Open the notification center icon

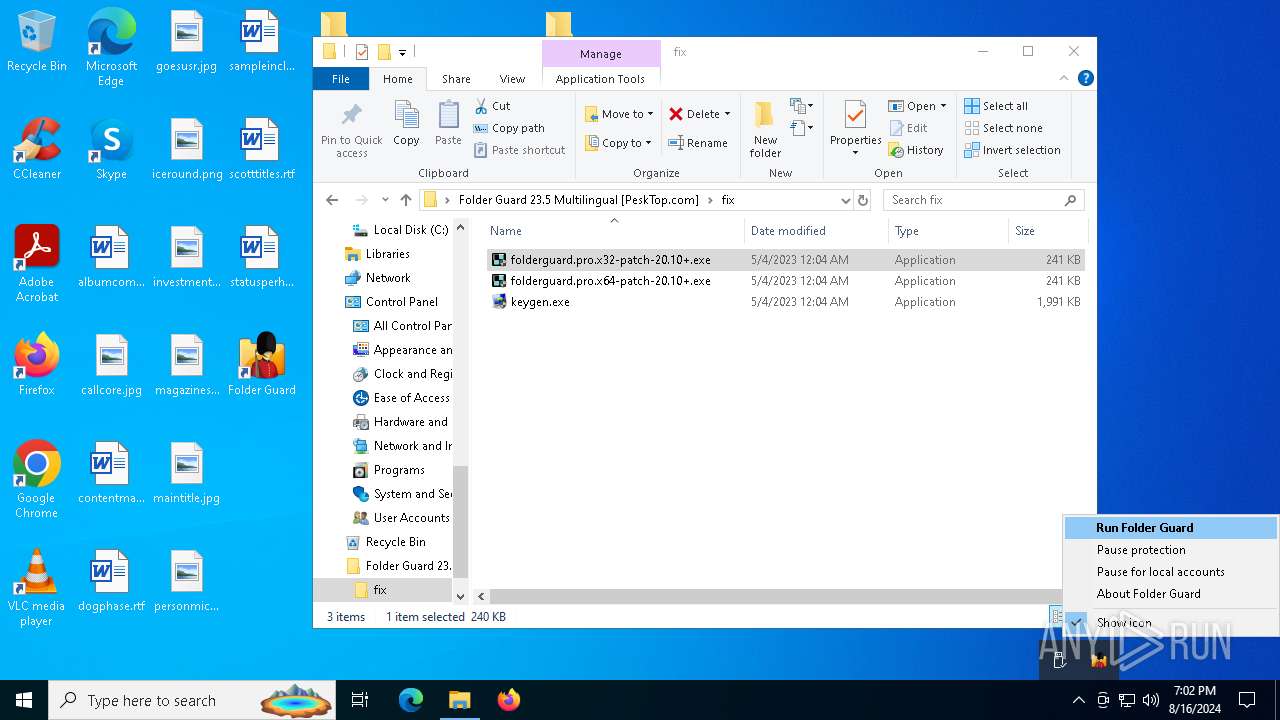[x=1247, y=700]
